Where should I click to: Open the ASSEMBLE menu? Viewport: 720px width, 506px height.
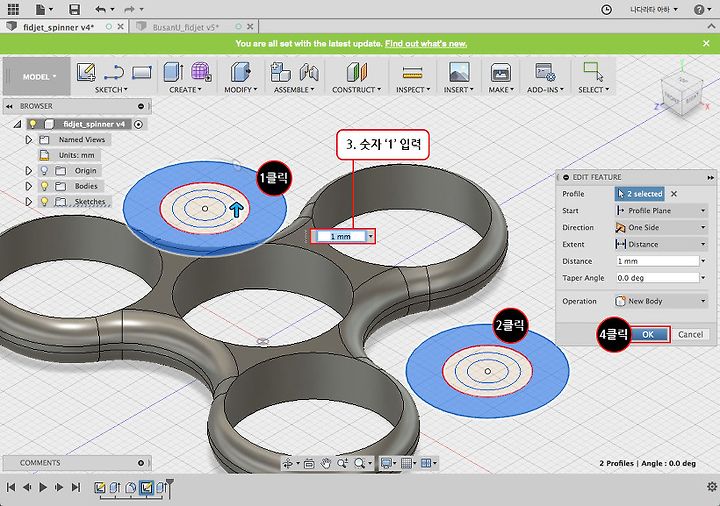click(x=294, y=90)
